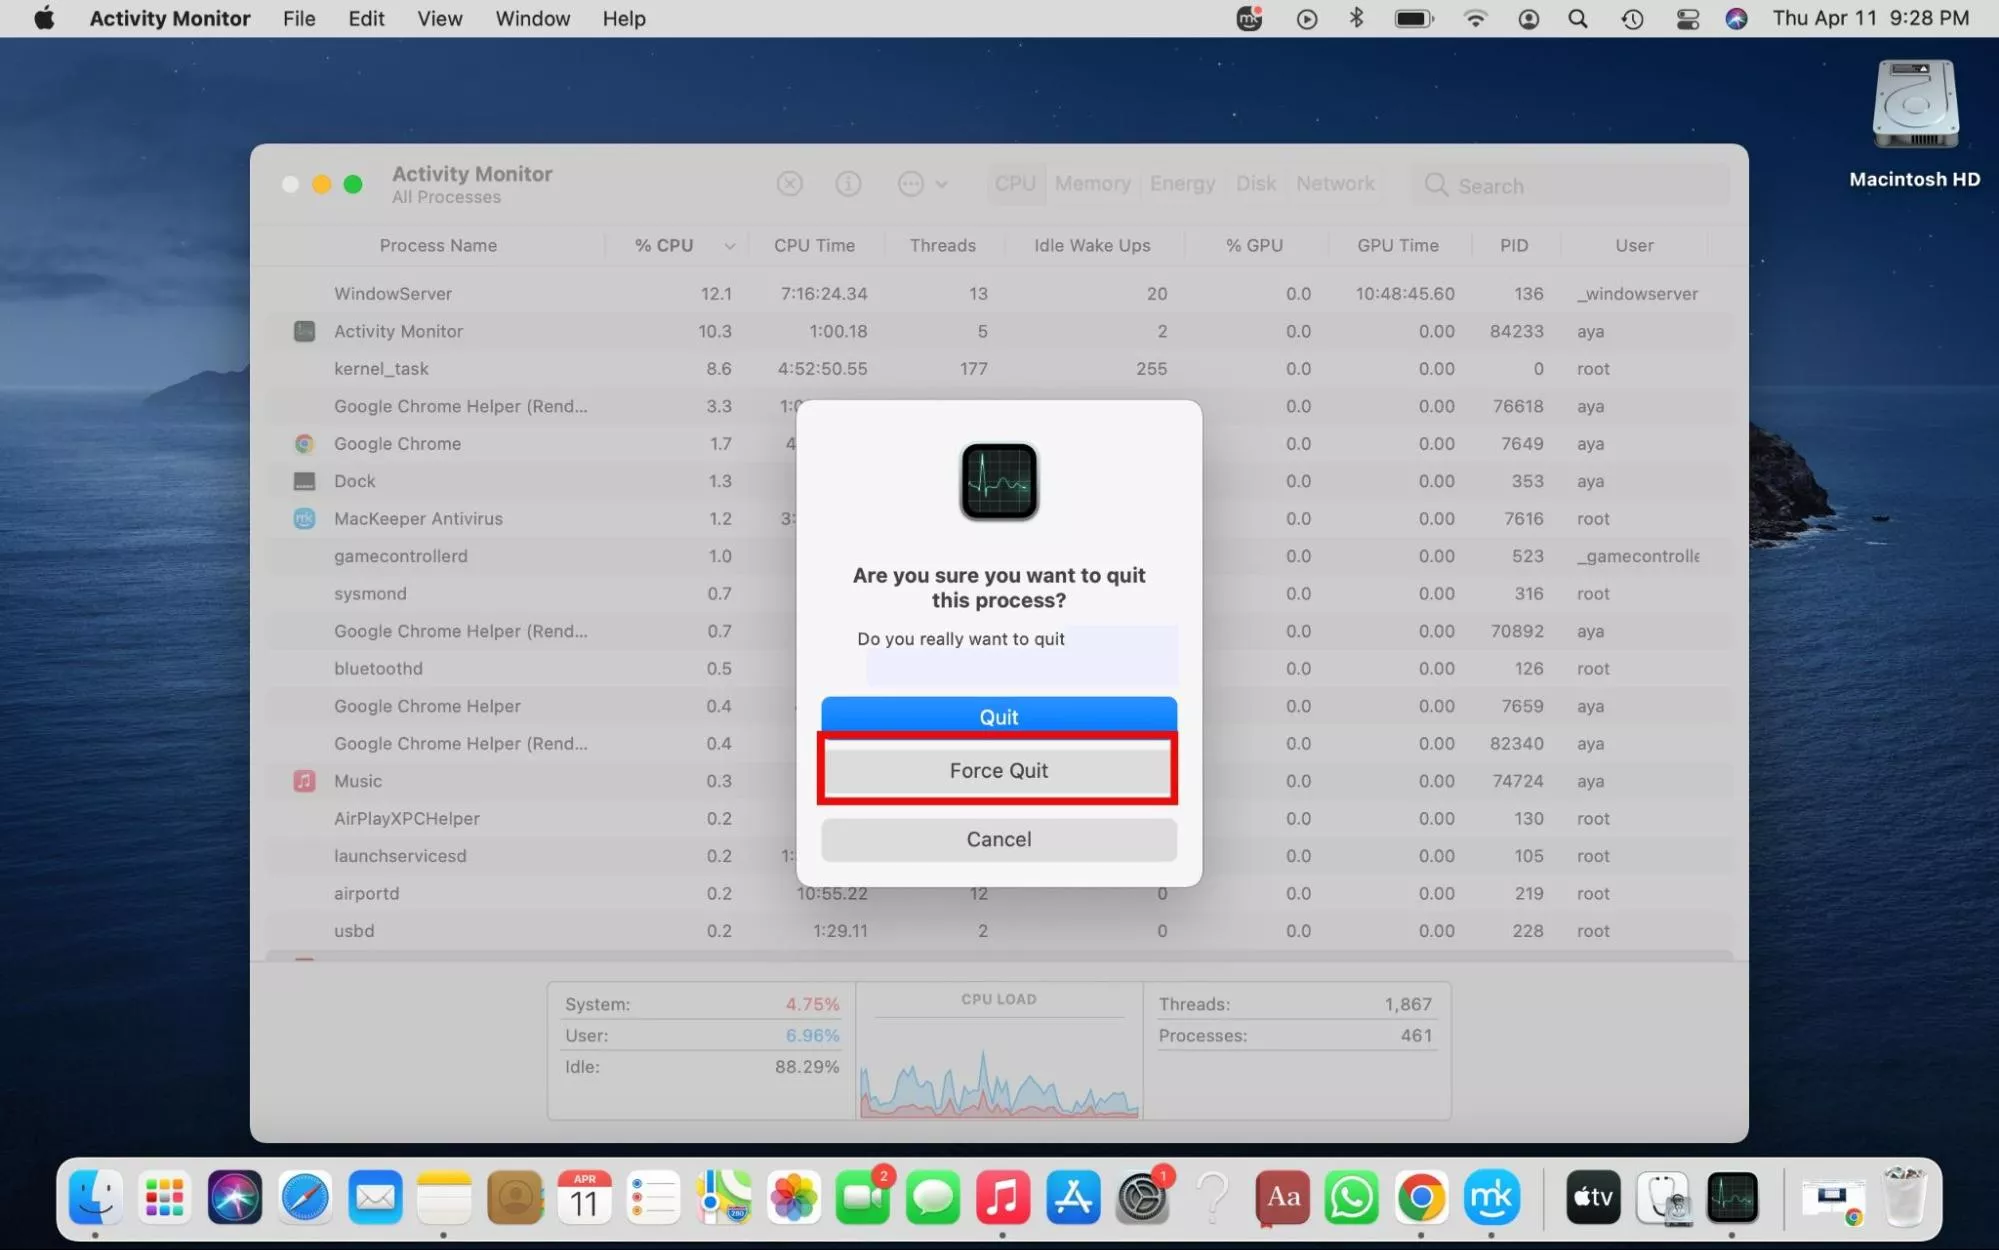1999x1250 pixels.
Task: Click the Control Center icon in menu bar
Action: point(1687,18)
